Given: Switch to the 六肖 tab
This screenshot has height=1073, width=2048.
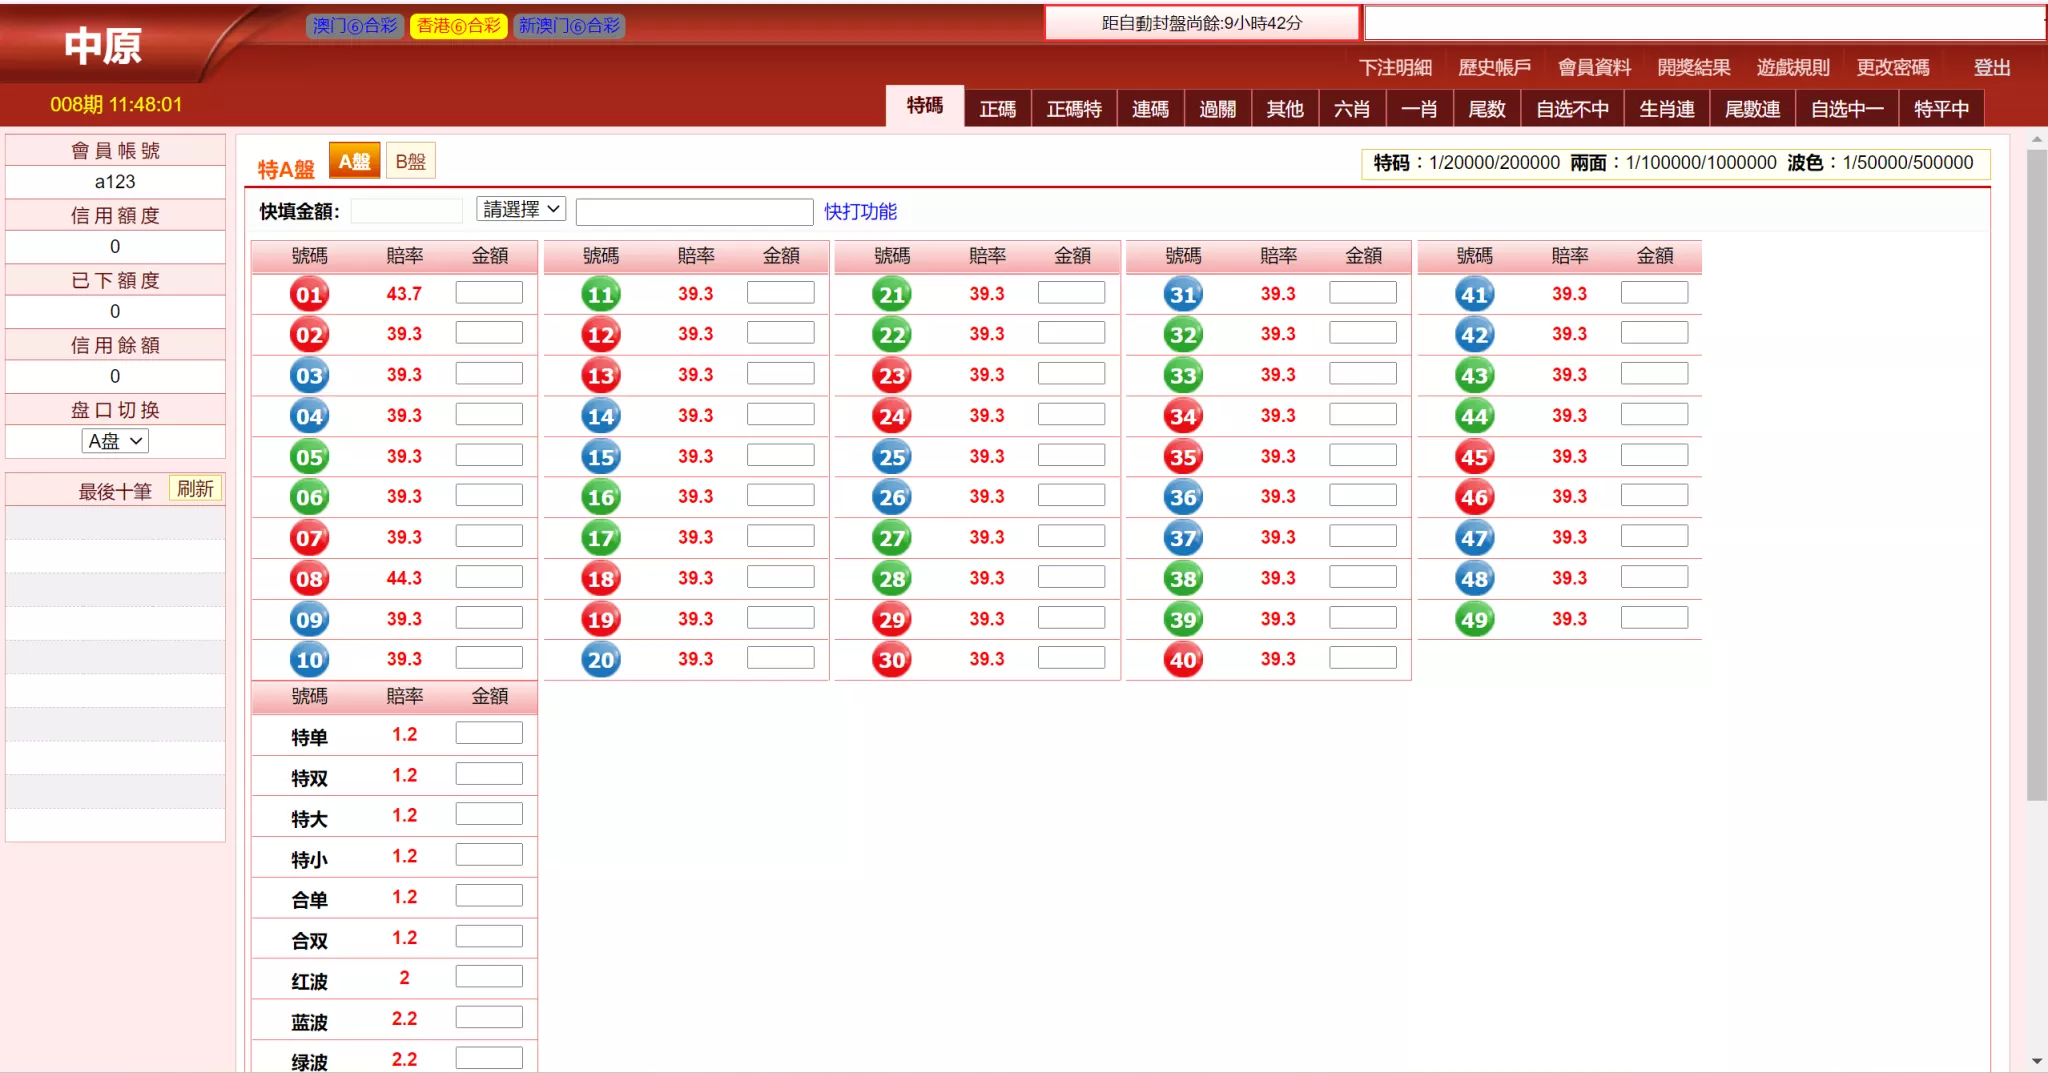Looking at the screenshot, I should 1351,109.
